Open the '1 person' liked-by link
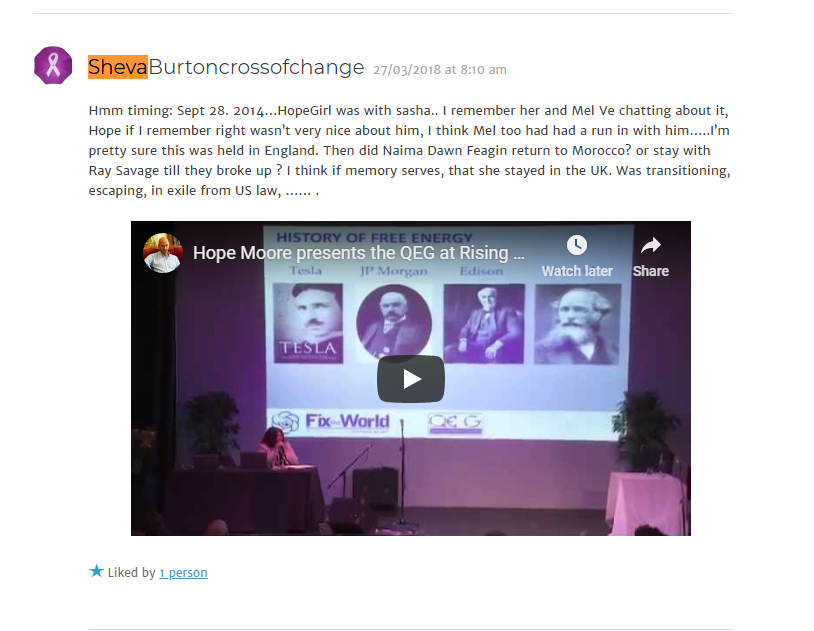Screen dimensions: 814x631 183,573
